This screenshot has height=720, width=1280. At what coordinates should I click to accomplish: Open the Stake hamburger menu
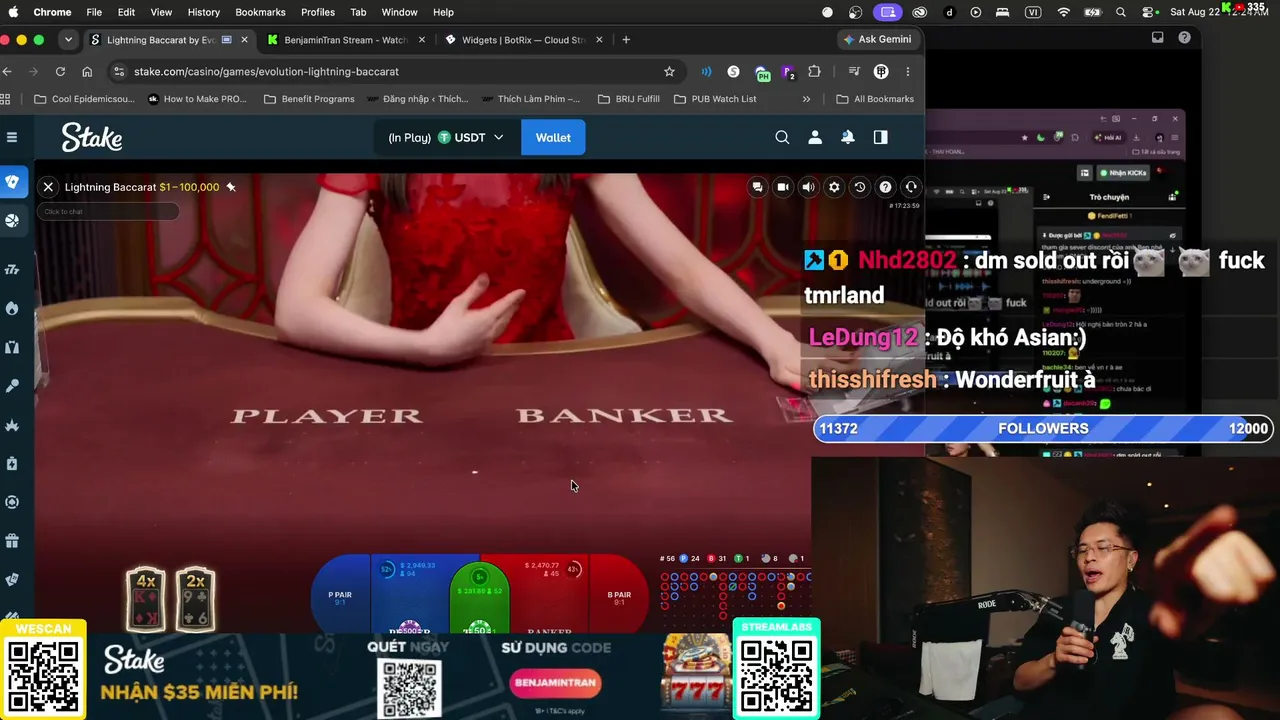[x=12, y=137]
